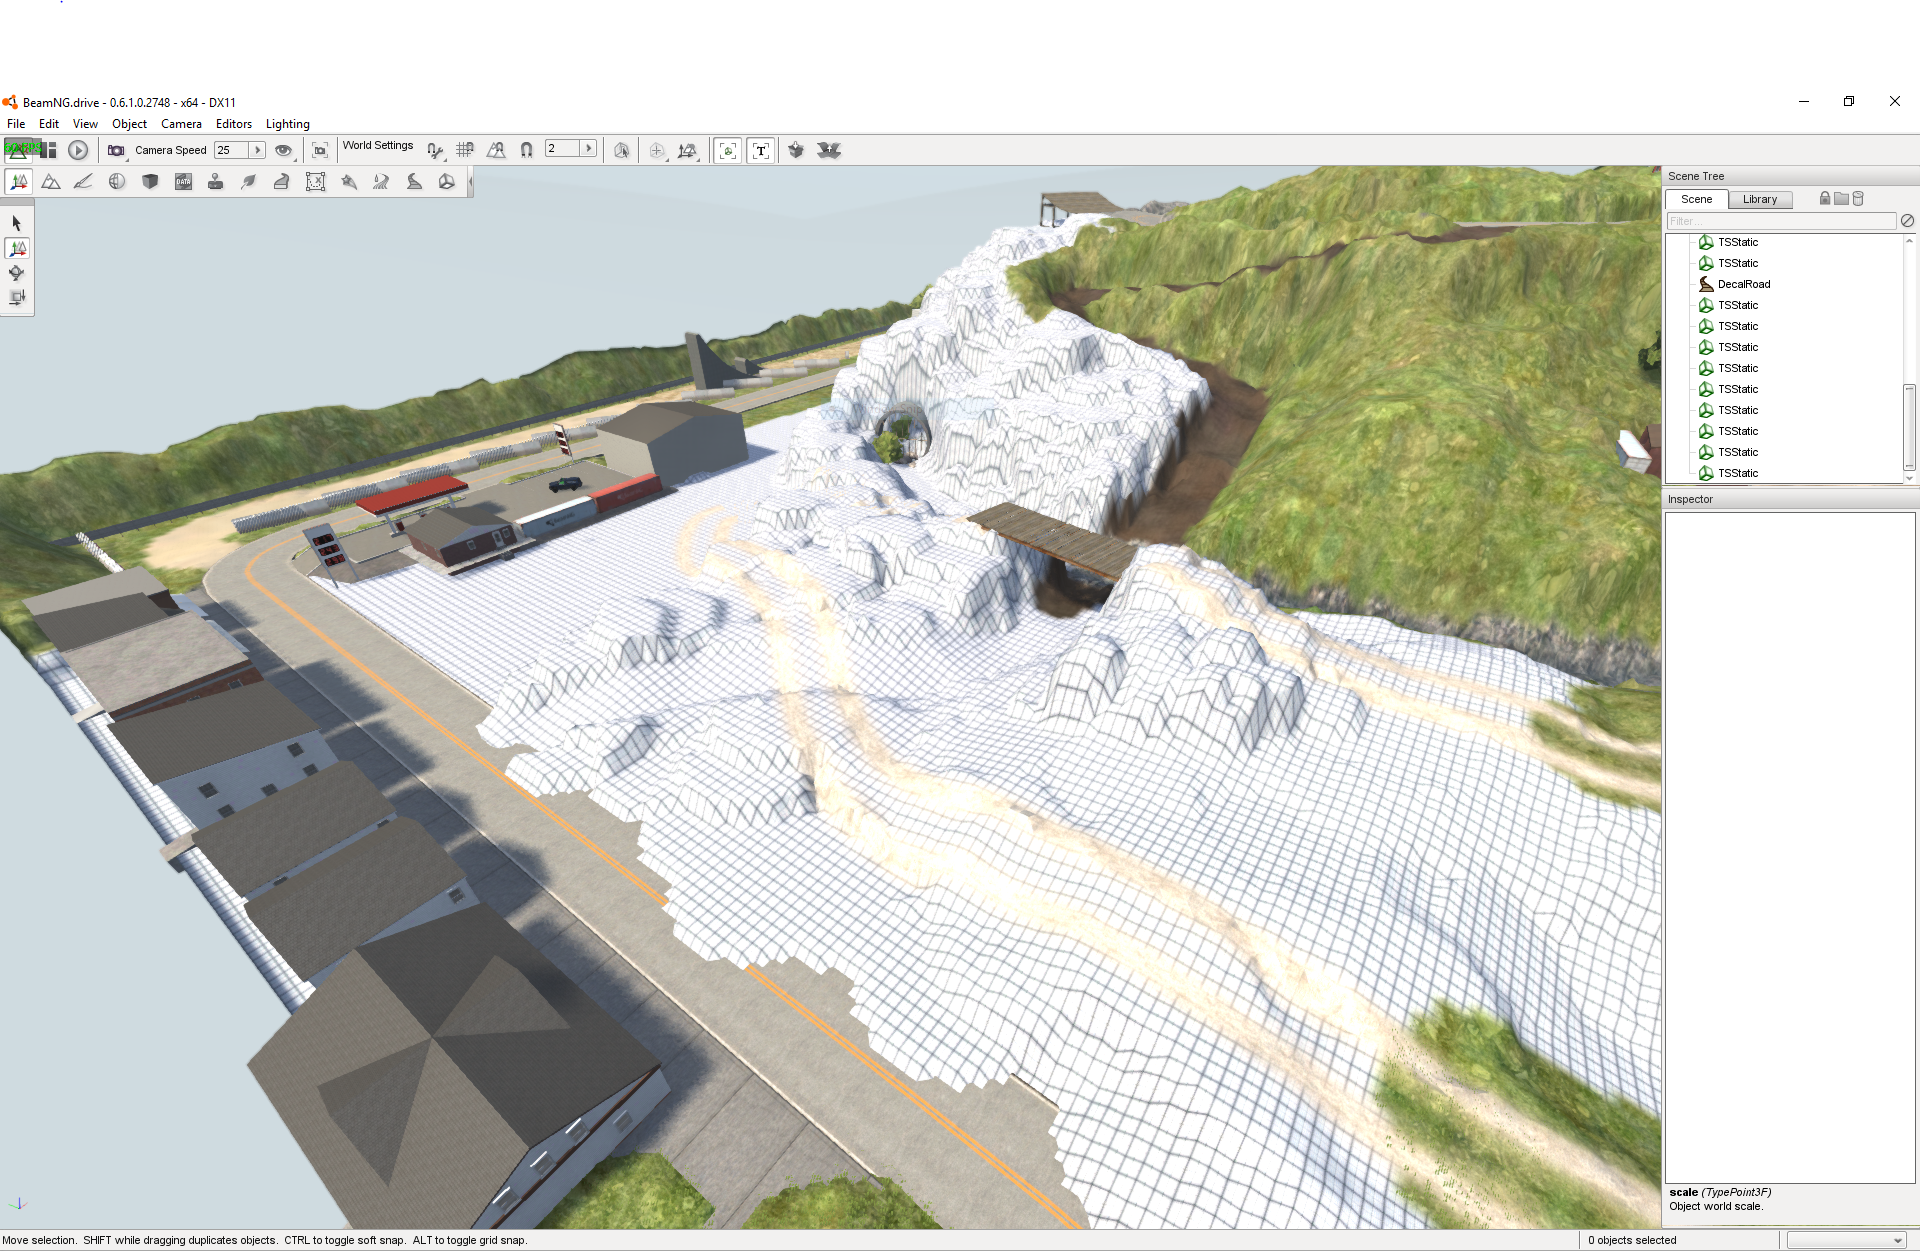The height and width of the screenshot is (1251, 1920).
Task: Toggle snap to terrain
Action: 496,150
